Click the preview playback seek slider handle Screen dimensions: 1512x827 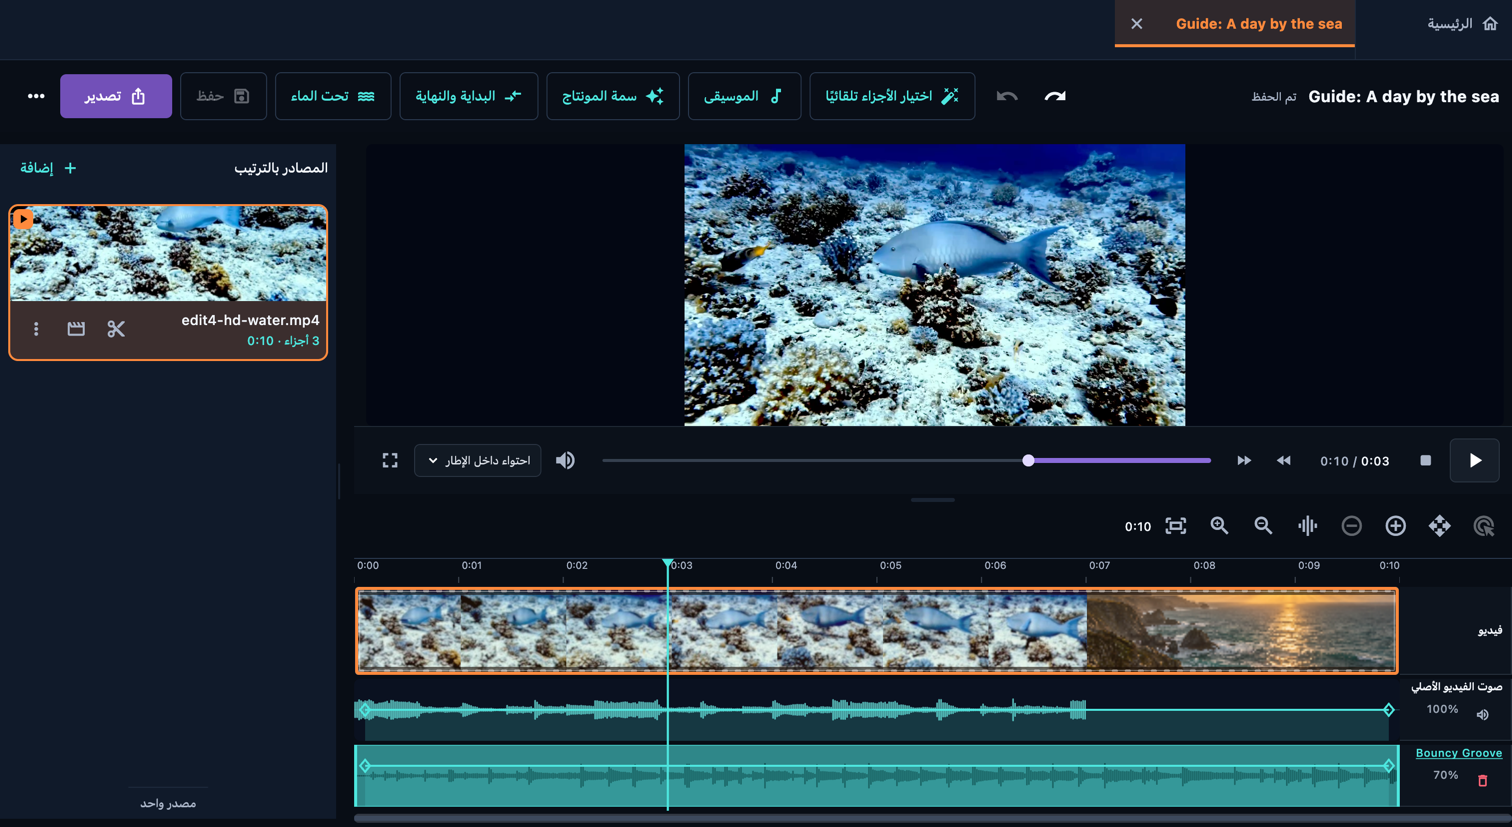click(x=1028, y=460)
